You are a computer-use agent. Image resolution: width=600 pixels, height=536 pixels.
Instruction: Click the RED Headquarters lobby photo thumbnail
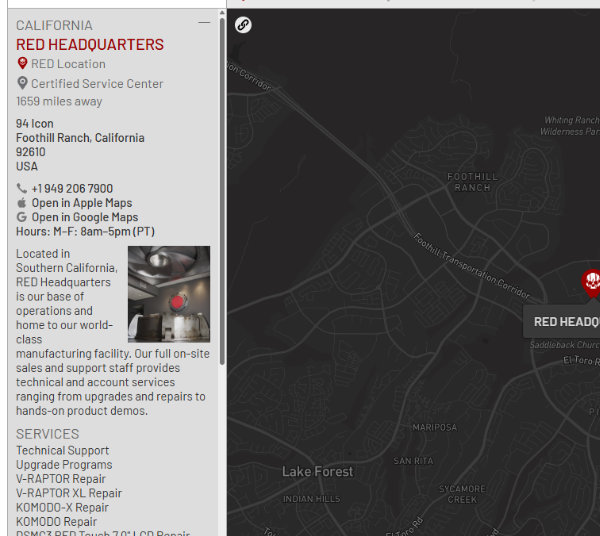[x=169, y=294]
